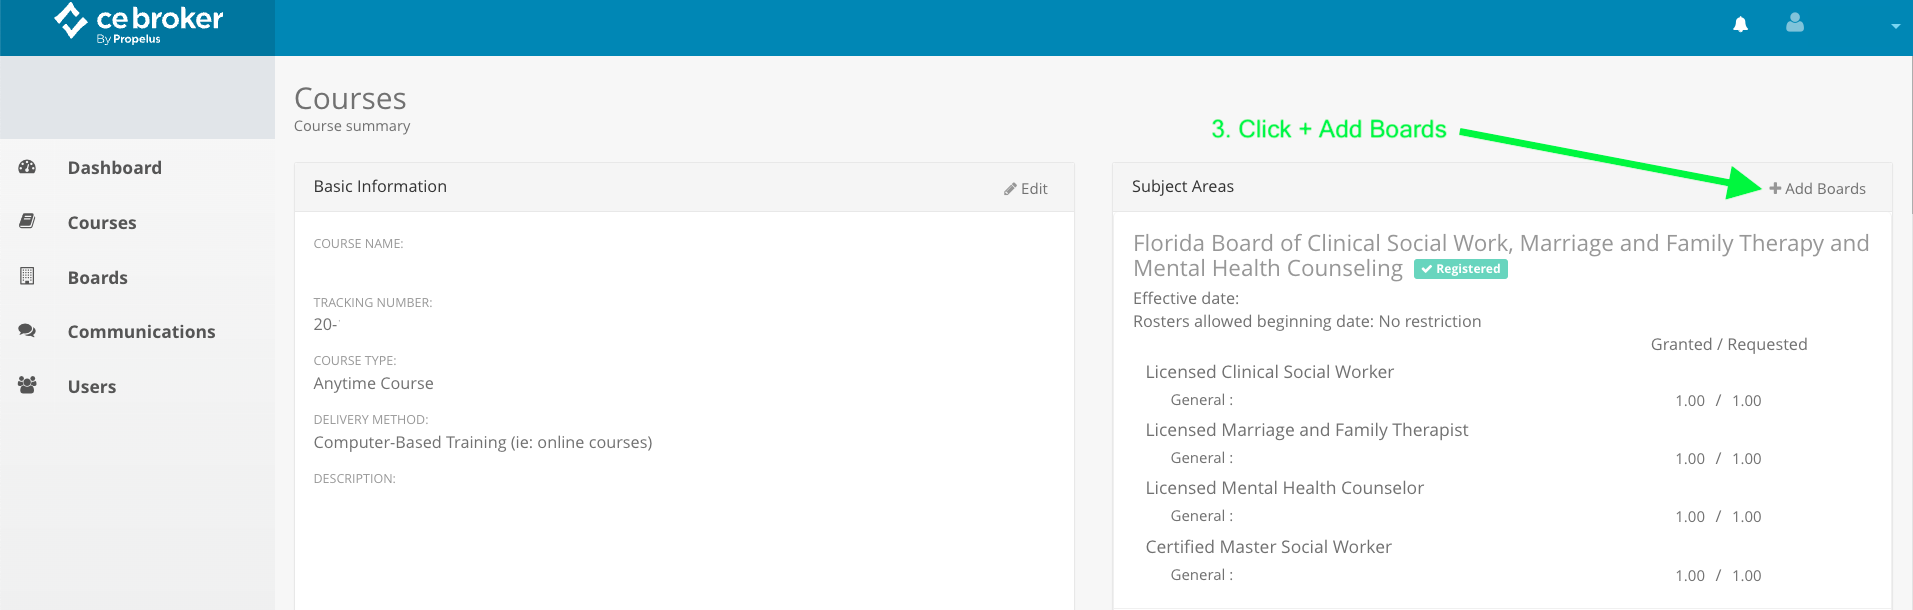The height and width of the screenshot is (610, 1913).
Task: Click the Dashboard gauge icon
Action: point(27,167)
